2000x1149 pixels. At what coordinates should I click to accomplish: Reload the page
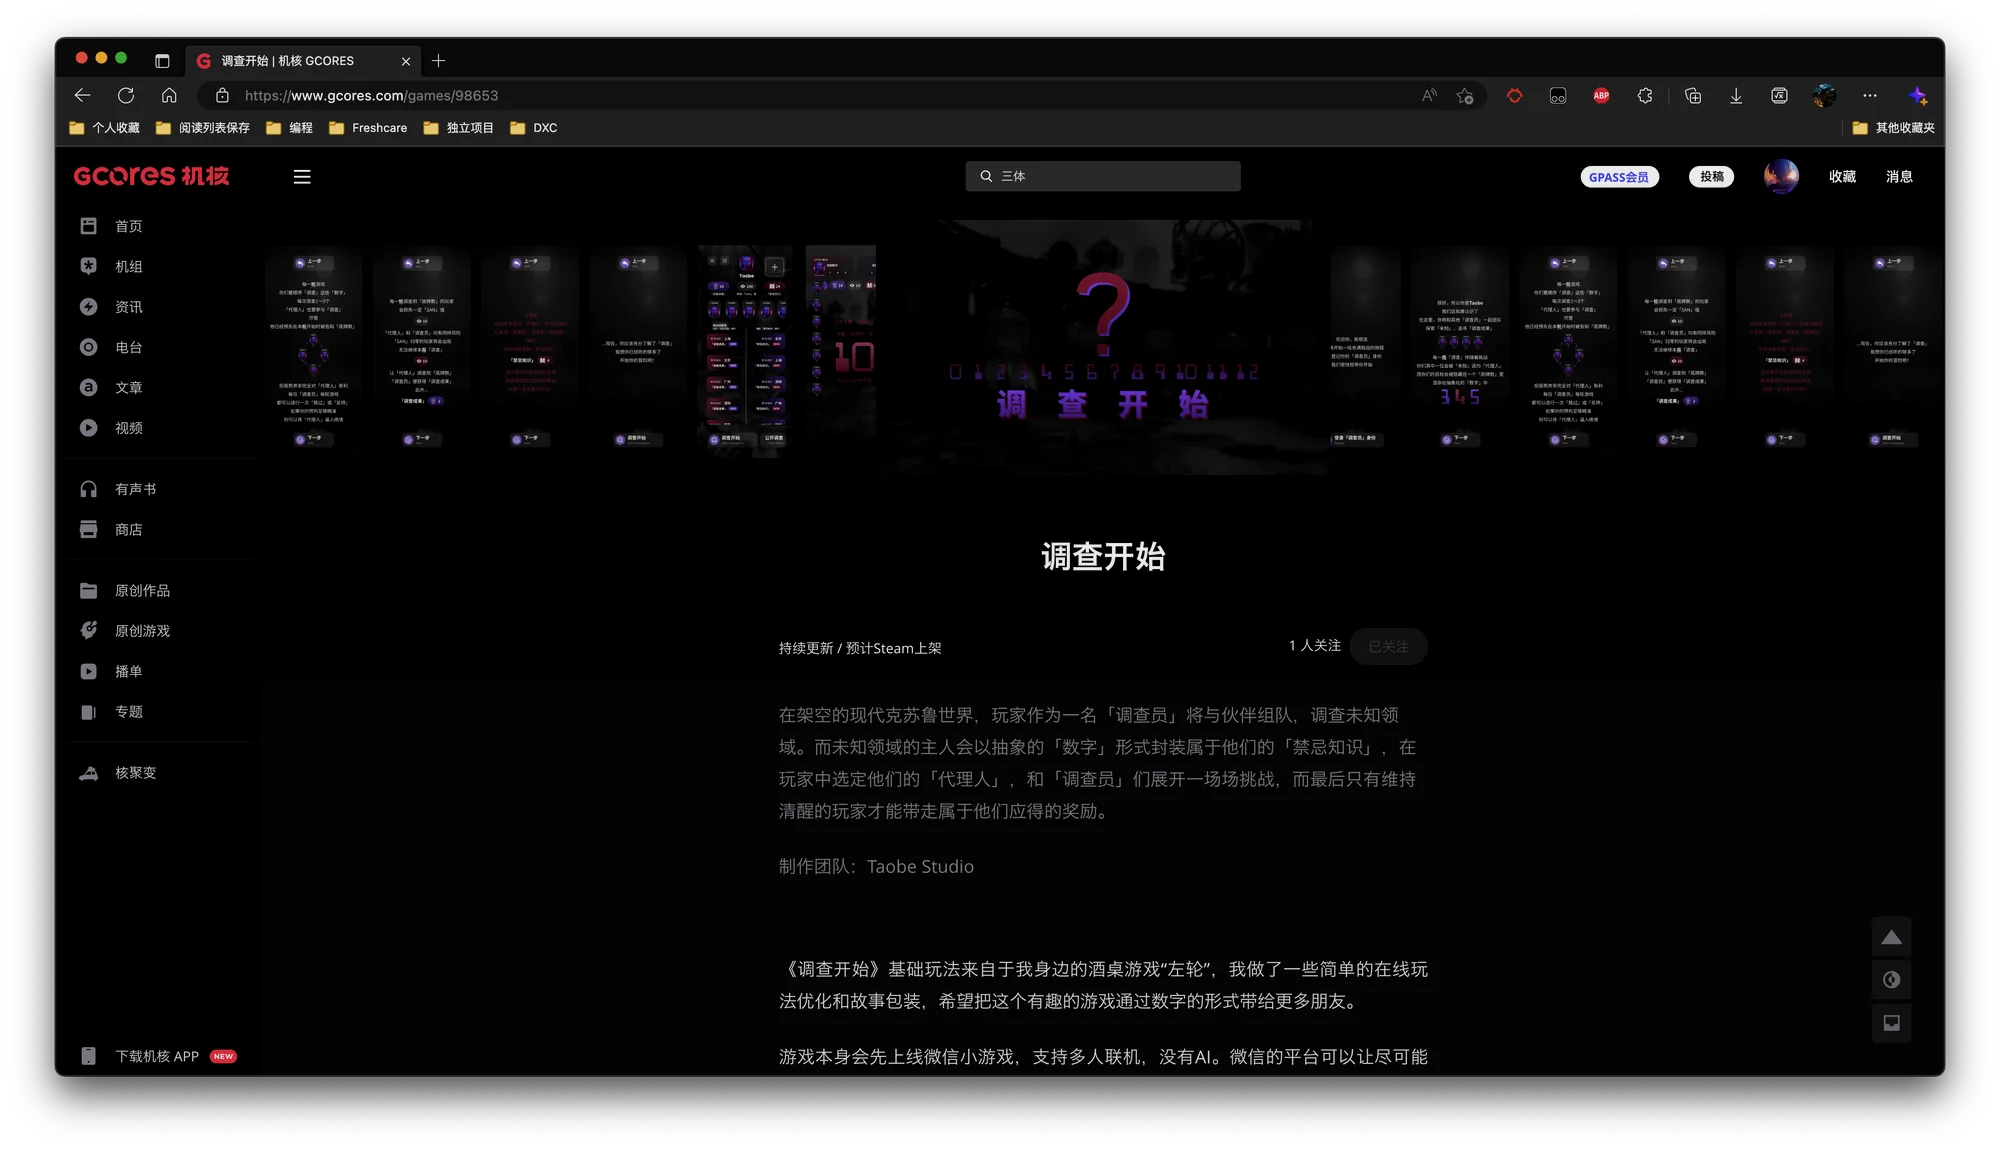tap(126, 95)
